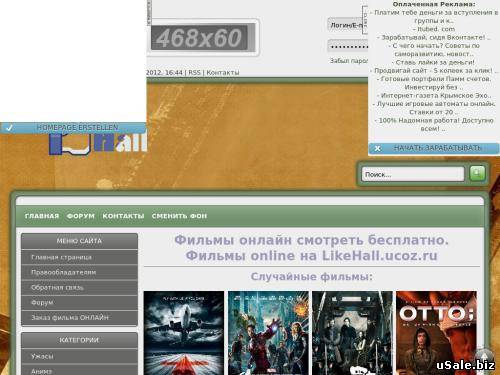The width and height of the screenshot is (500, 375).
Task: Open the OTTO movie poster thumbnail
Action: click(x=436, y=333)
